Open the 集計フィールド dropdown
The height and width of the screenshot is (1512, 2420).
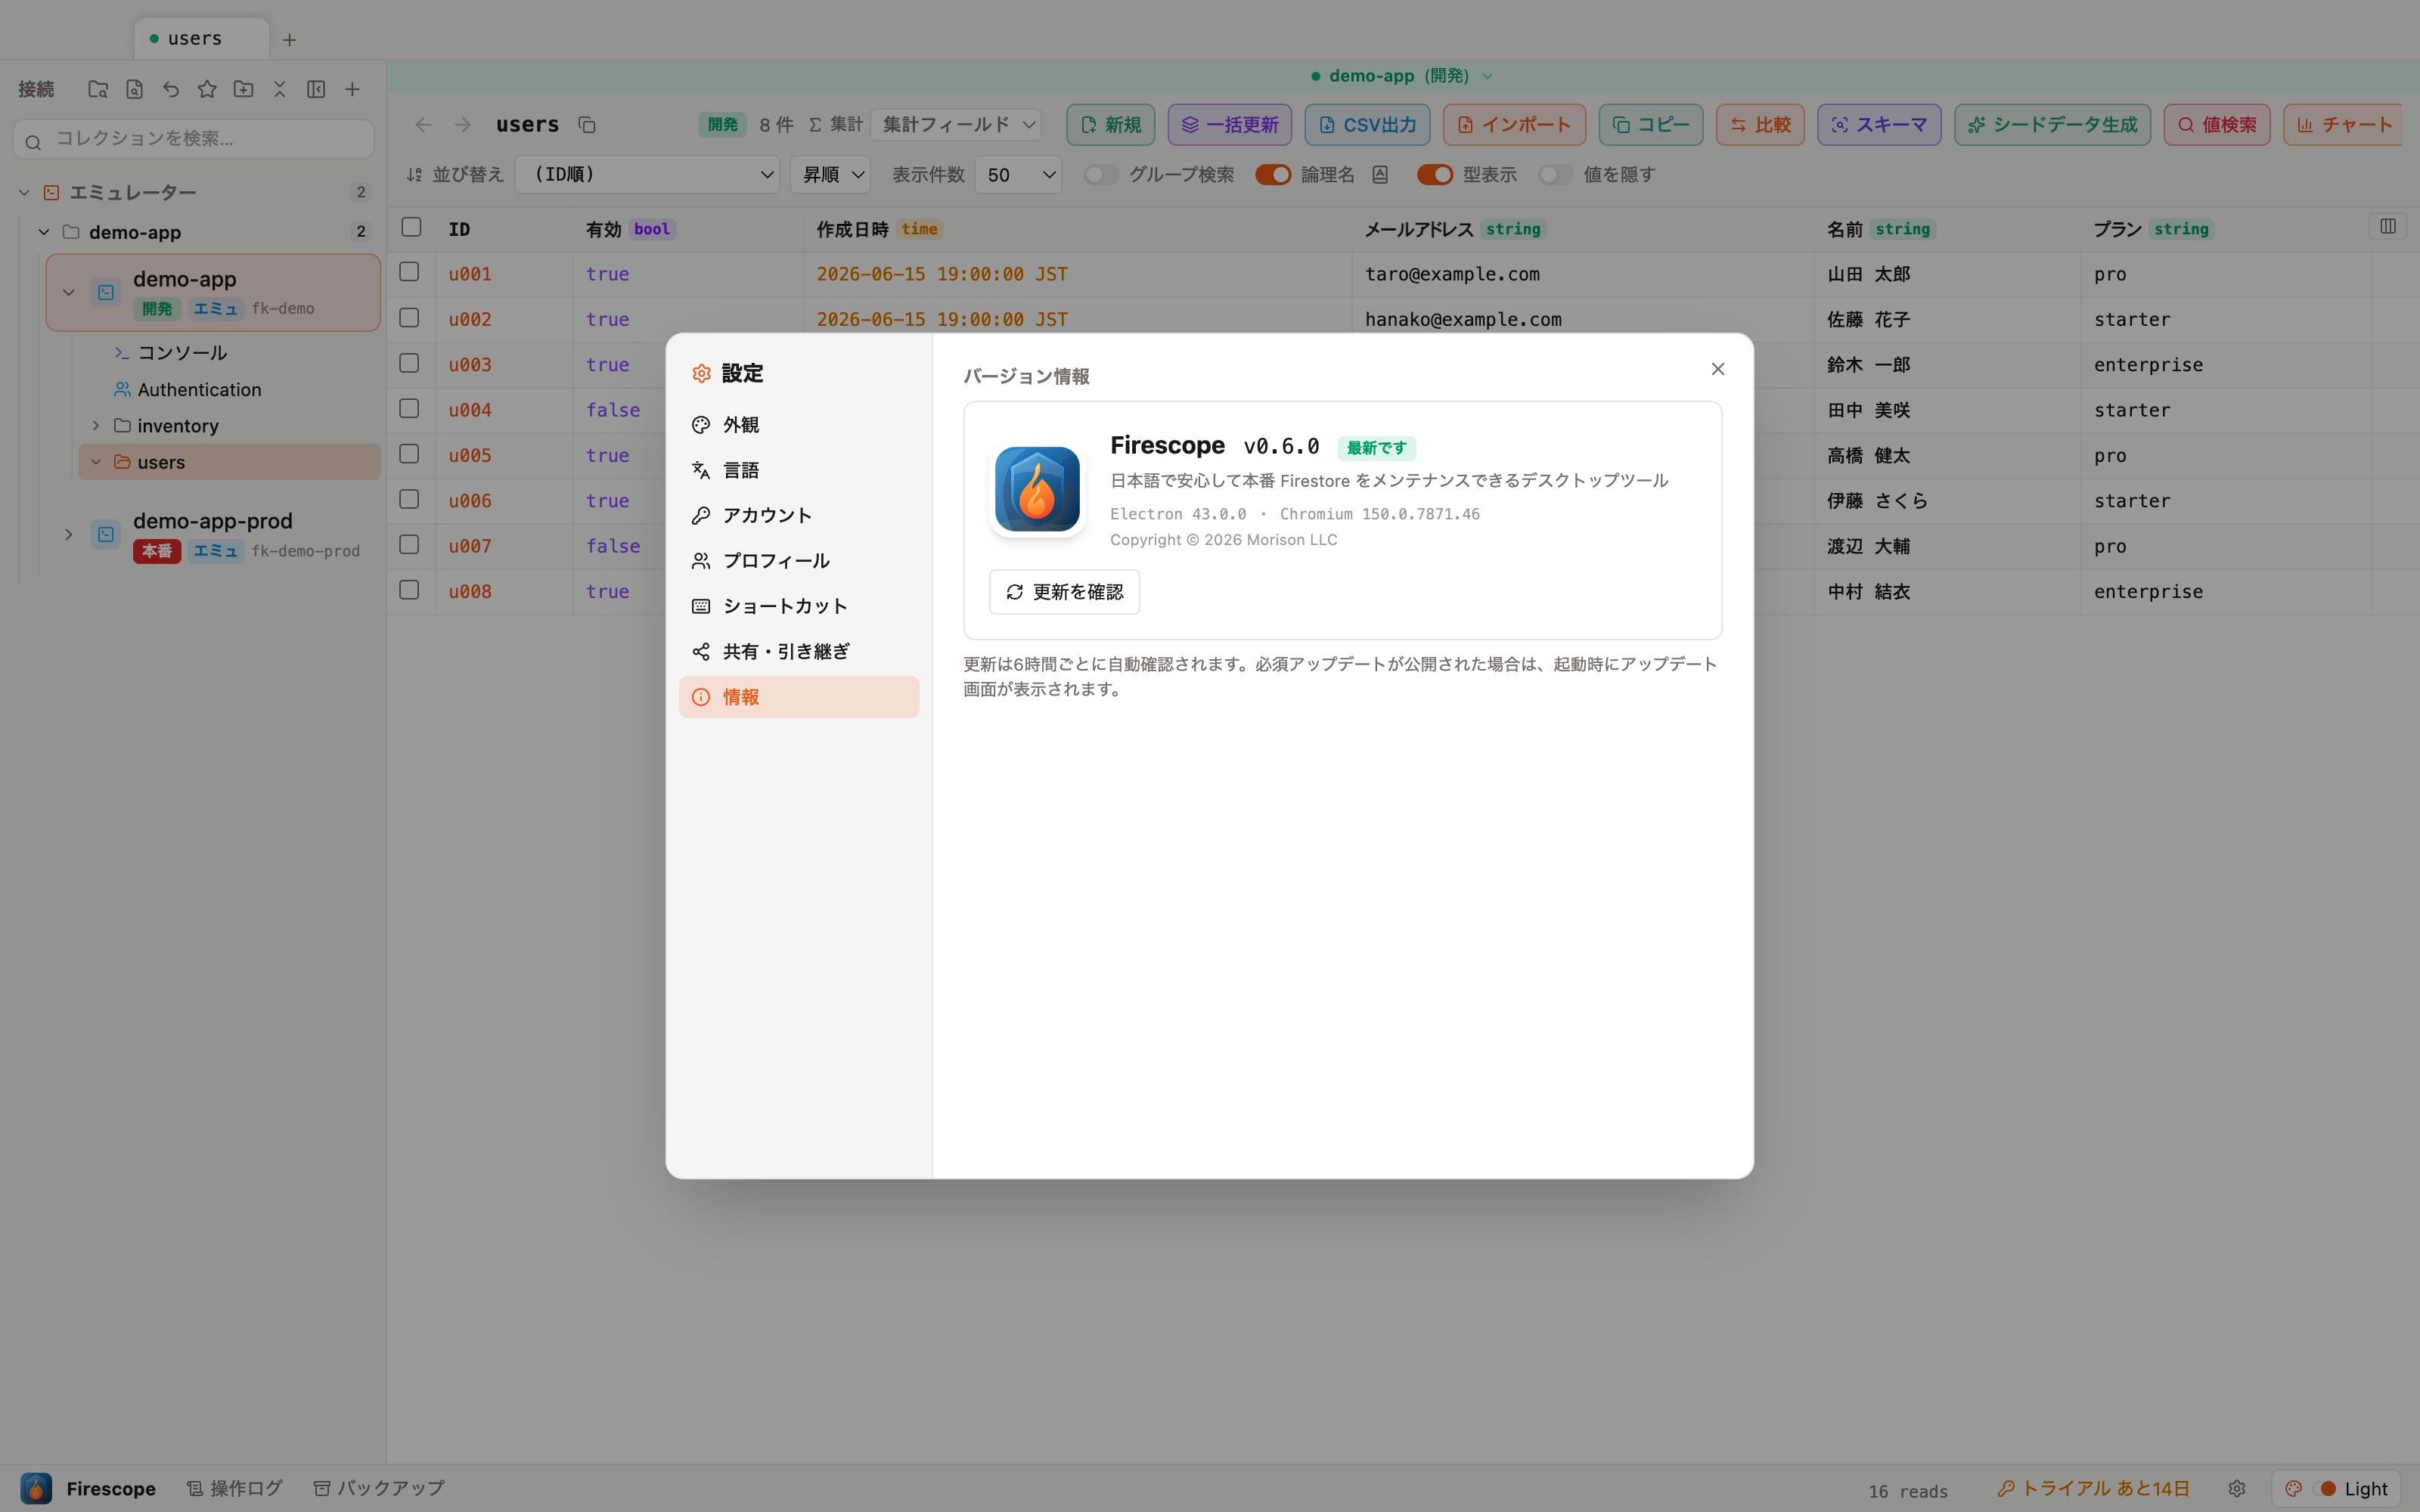point(956,125)
